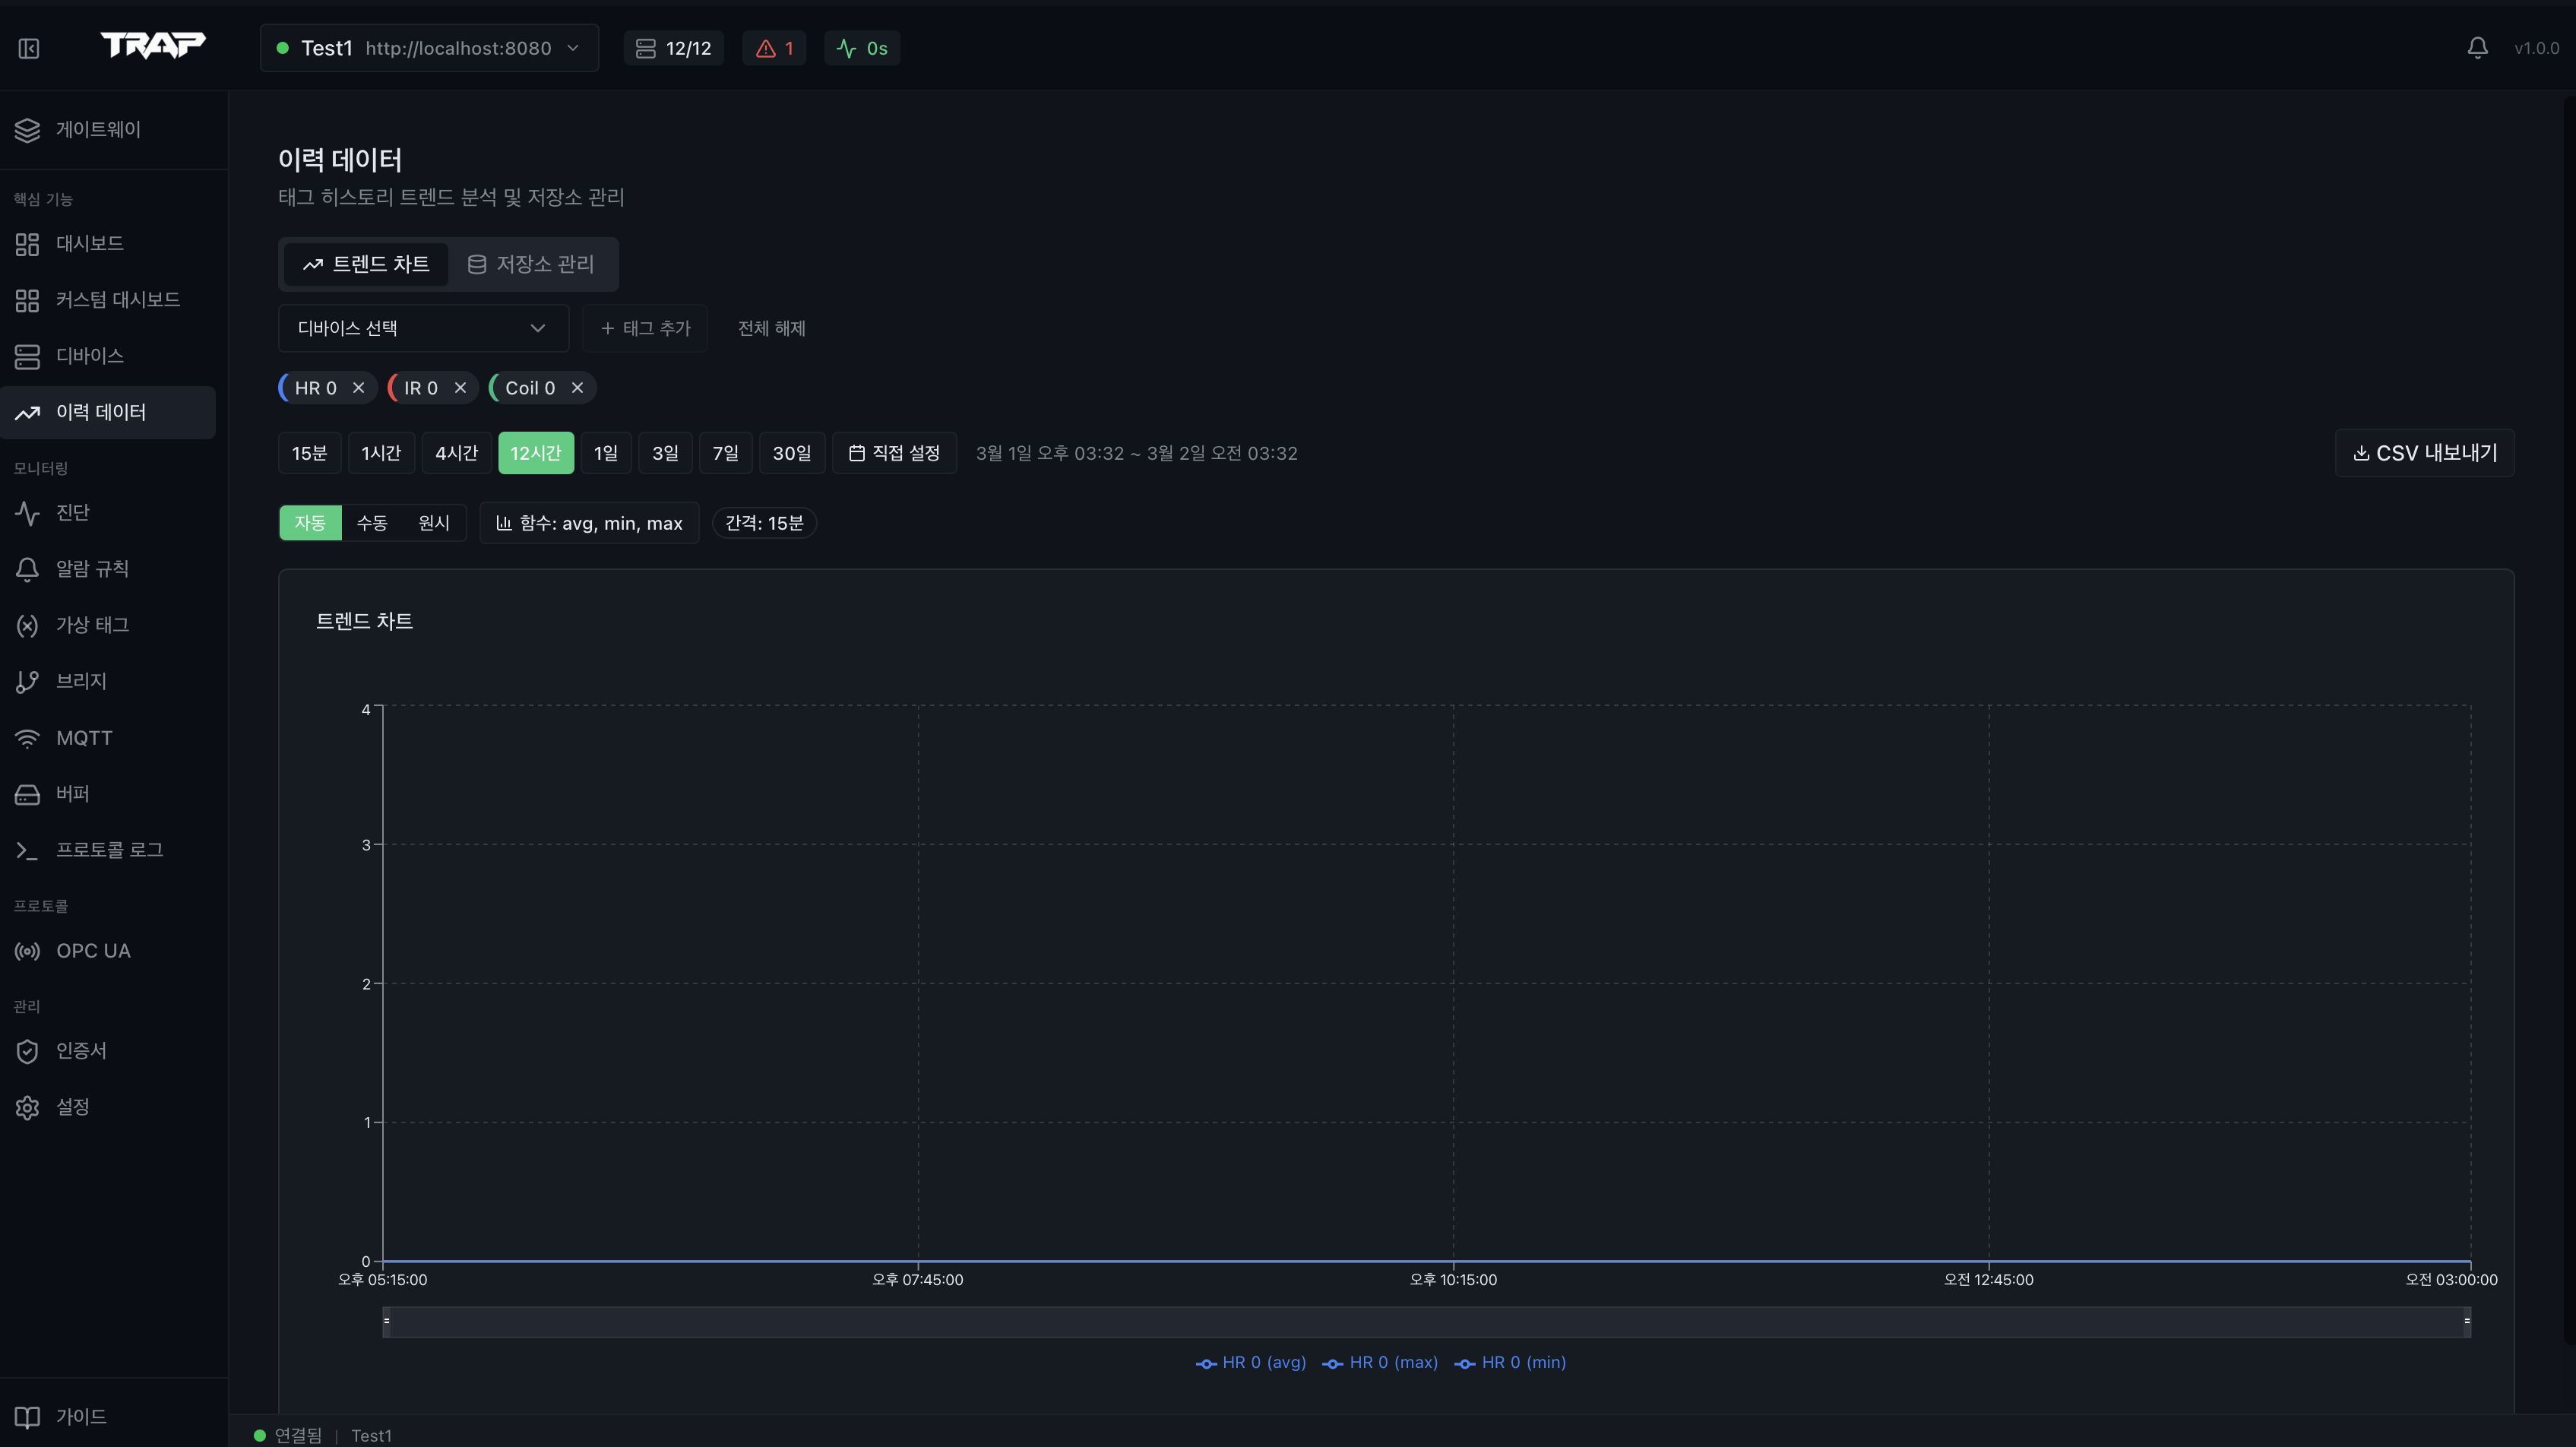
Task: Remove the HR 0 tag chip
Action: coord(358,388)
